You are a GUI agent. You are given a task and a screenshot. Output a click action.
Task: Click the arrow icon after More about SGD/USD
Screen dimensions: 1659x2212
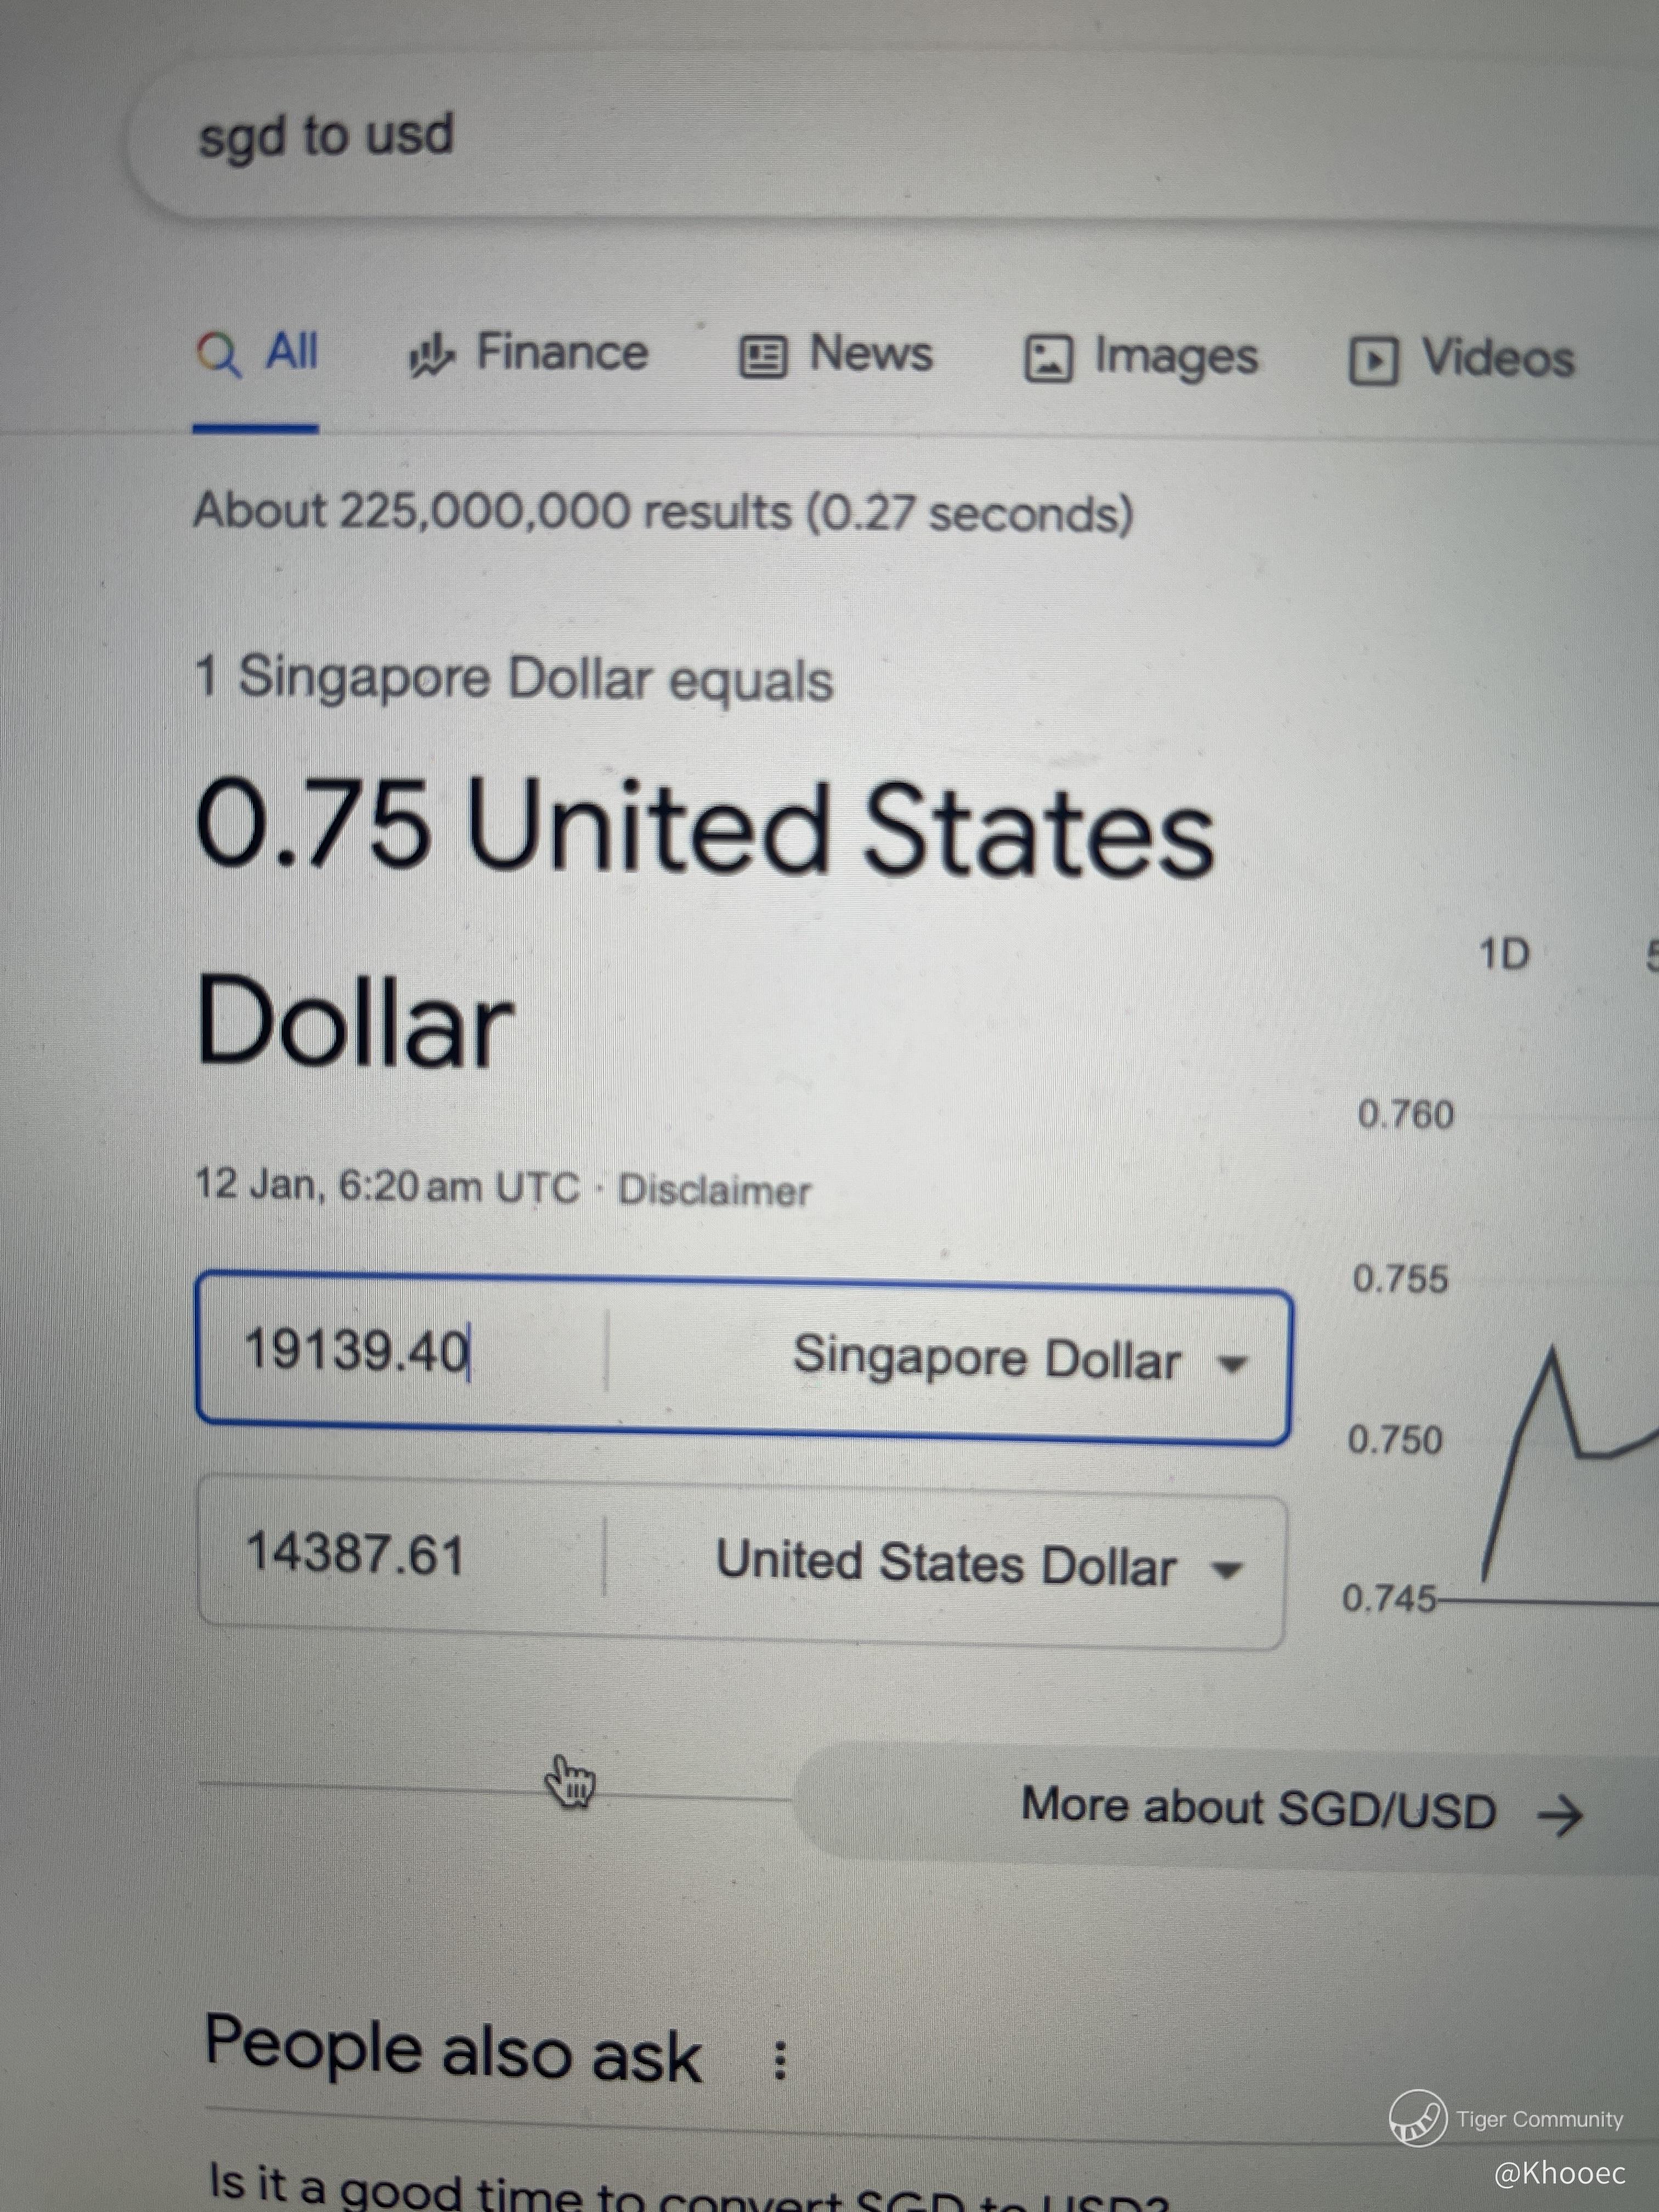click(x=1560, y=1815)
